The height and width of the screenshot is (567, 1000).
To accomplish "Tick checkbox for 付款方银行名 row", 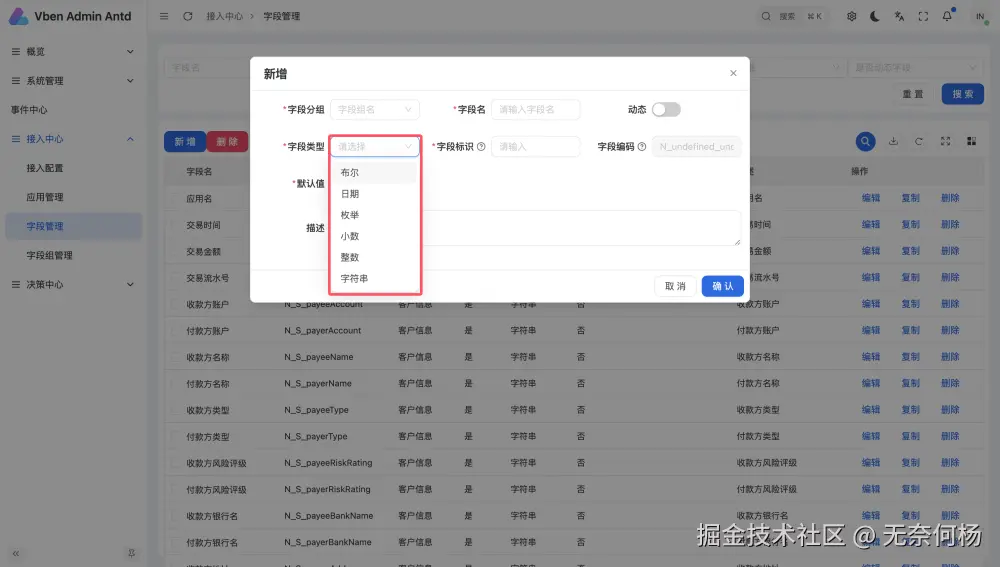I will coord(174,543).
